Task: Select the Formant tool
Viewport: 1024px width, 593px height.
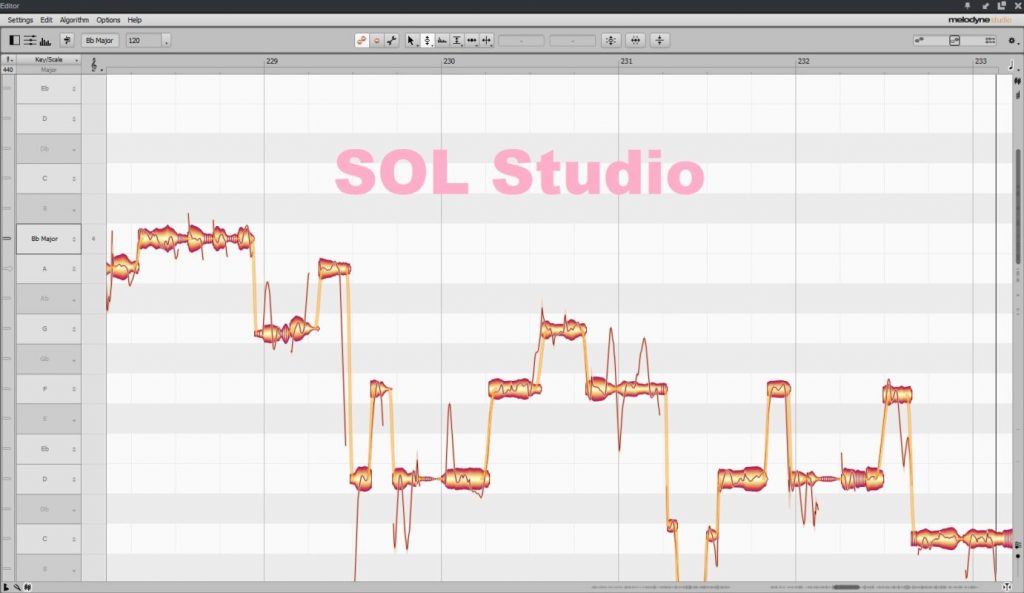Action: click(441, 40)
